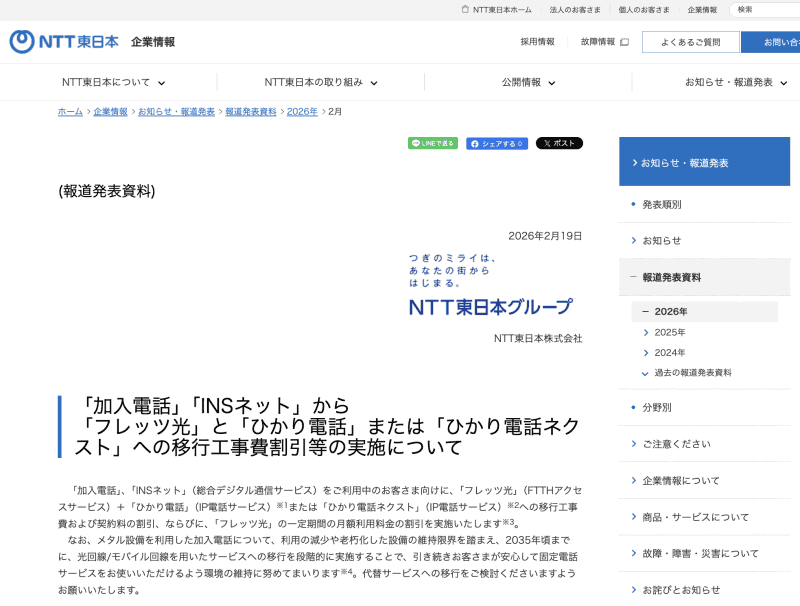Image resolution: width=800 pixels, height=606 pixels.
Task: Open 故障情報 link
Action: tap(598, 42)
